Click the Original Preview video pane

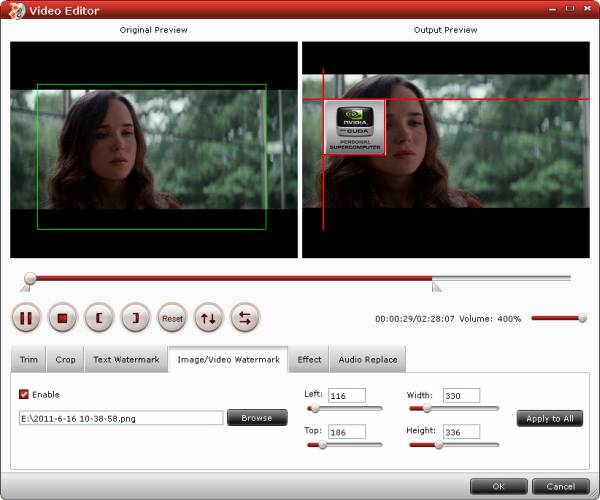point(154,150)
